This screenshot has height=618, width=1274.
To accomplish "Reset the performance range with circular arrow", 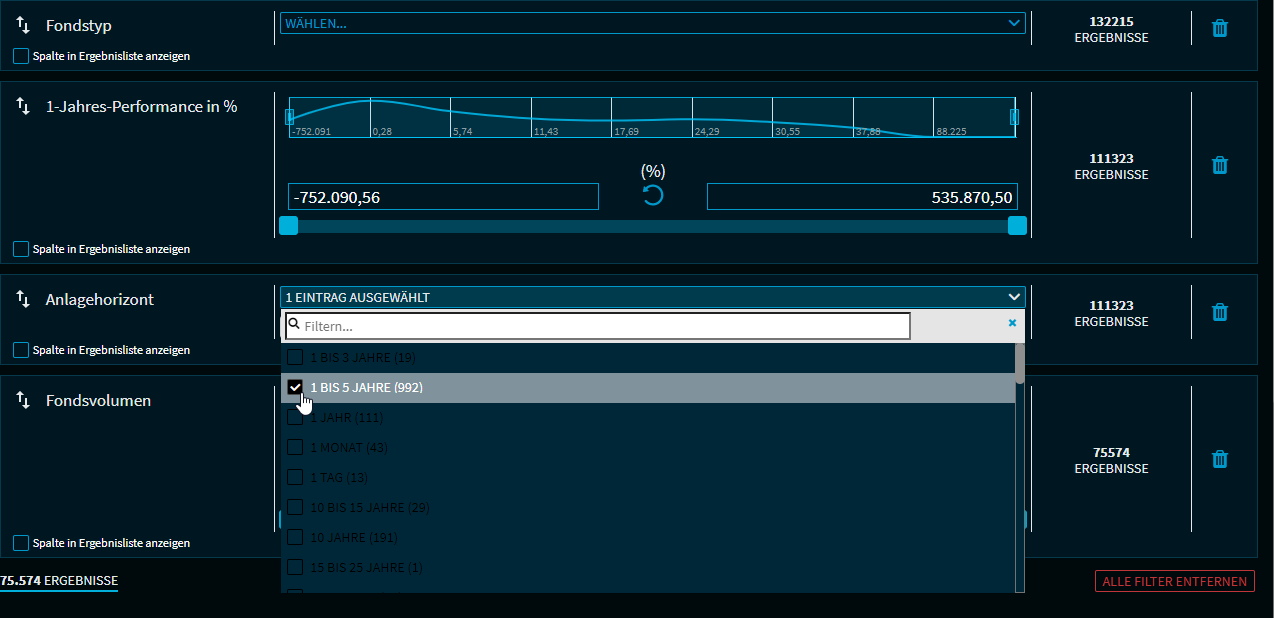I will (x=652, y=195).
